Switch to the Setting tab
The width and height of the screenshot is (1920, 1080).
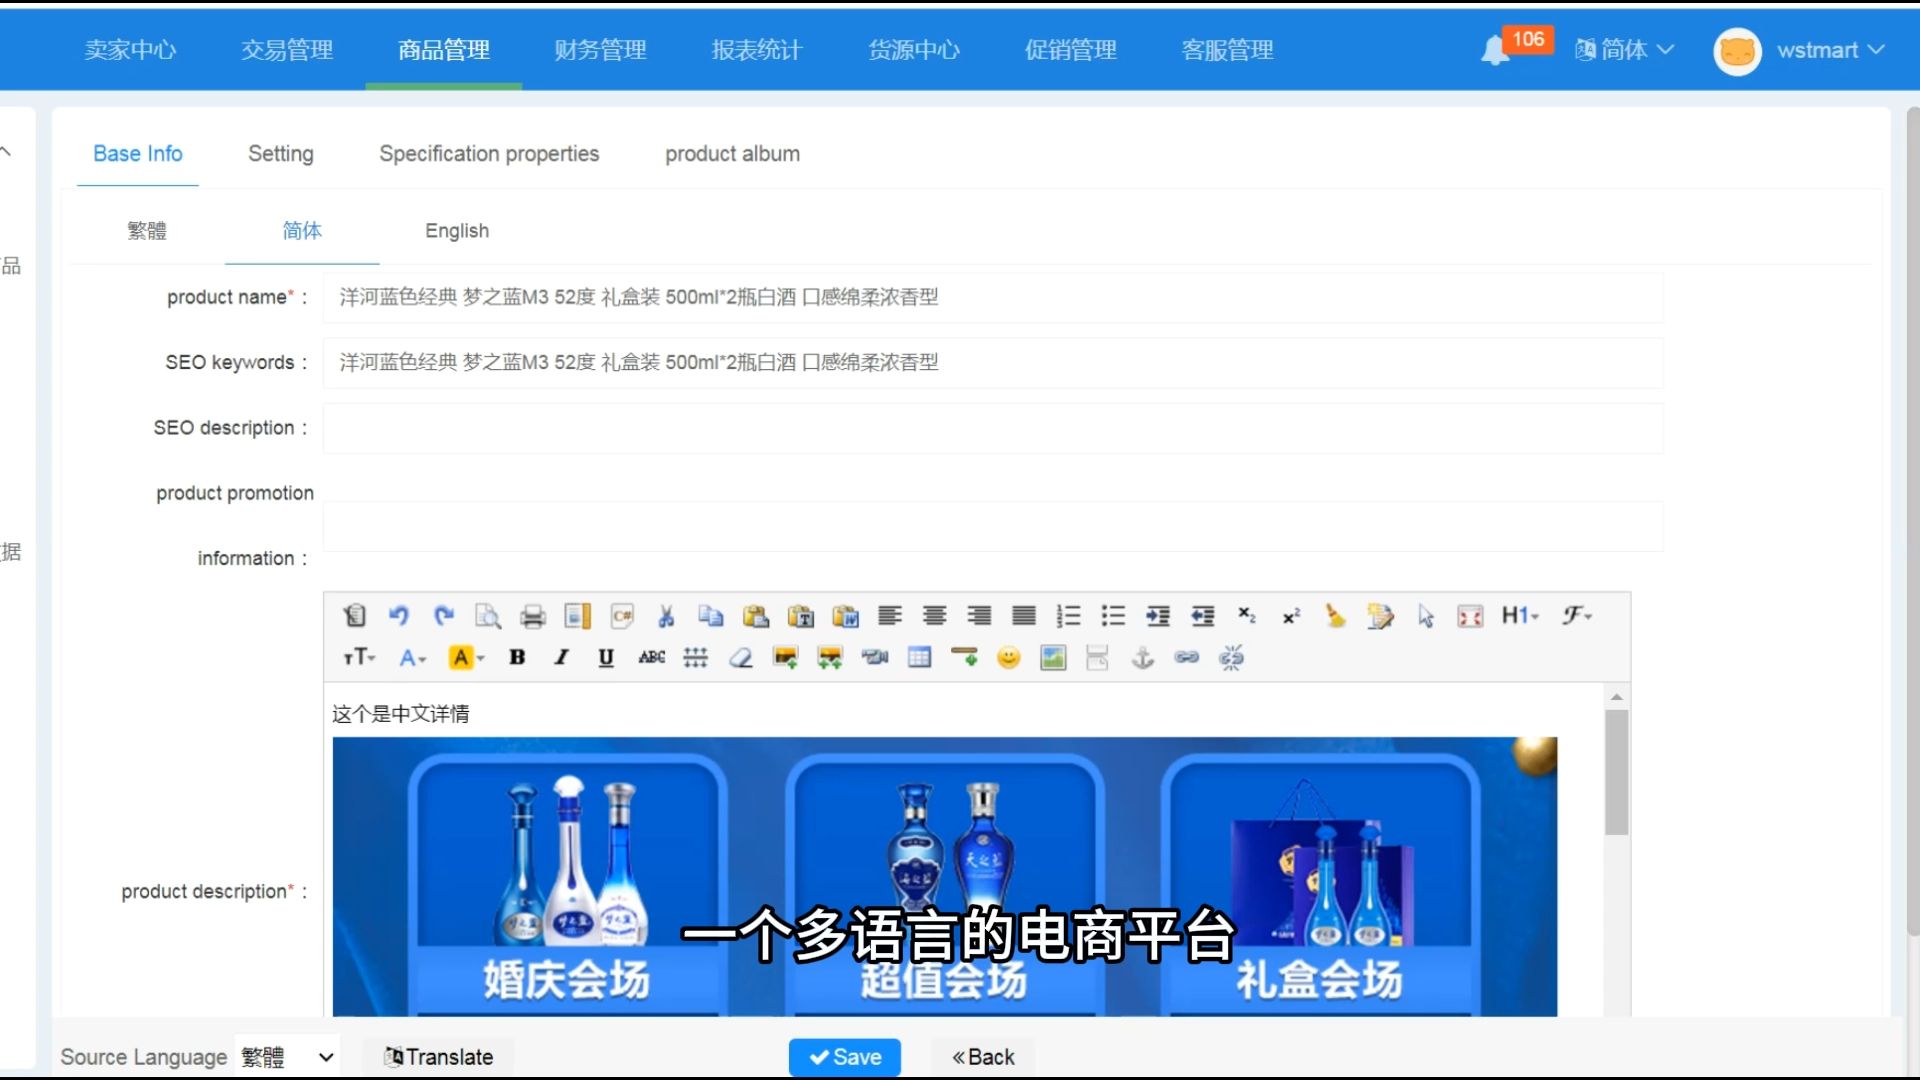pos(281,154)
